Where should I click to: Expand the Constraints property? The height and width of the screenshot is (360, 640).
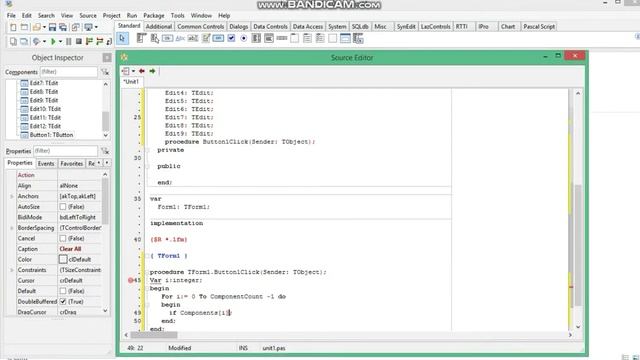(x=11, y=270)
